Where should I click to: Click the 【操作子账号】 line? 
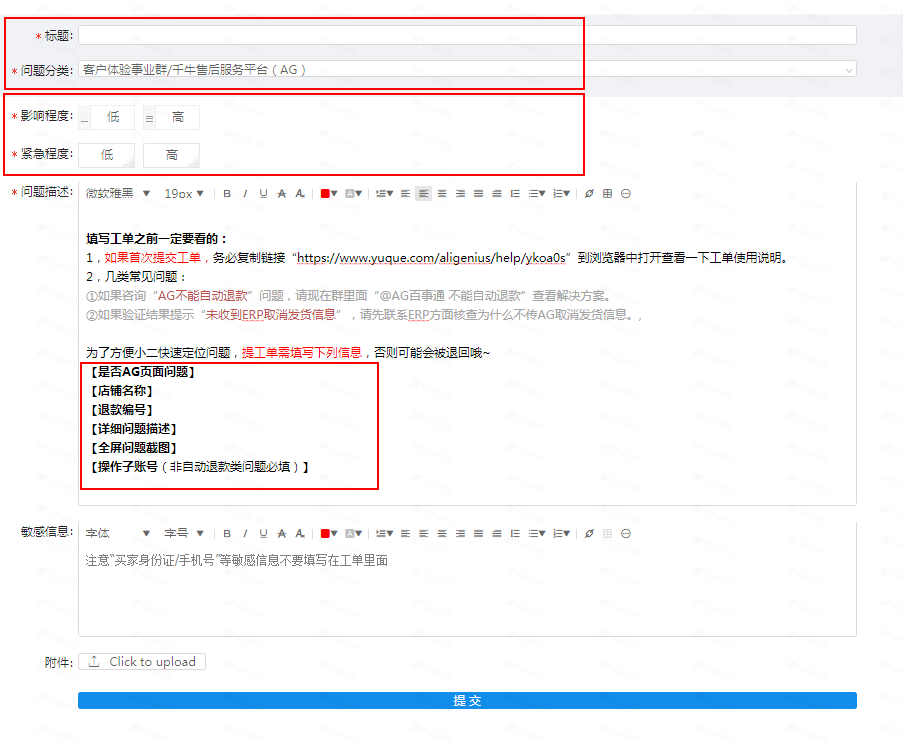point(198,467)
